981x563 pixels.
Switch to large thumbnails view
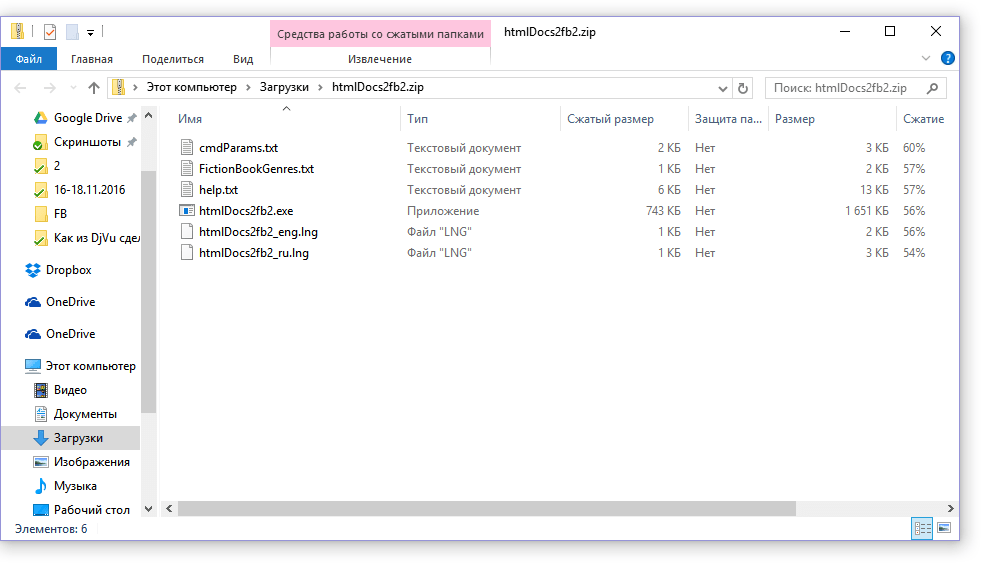(x=943, y=528)
